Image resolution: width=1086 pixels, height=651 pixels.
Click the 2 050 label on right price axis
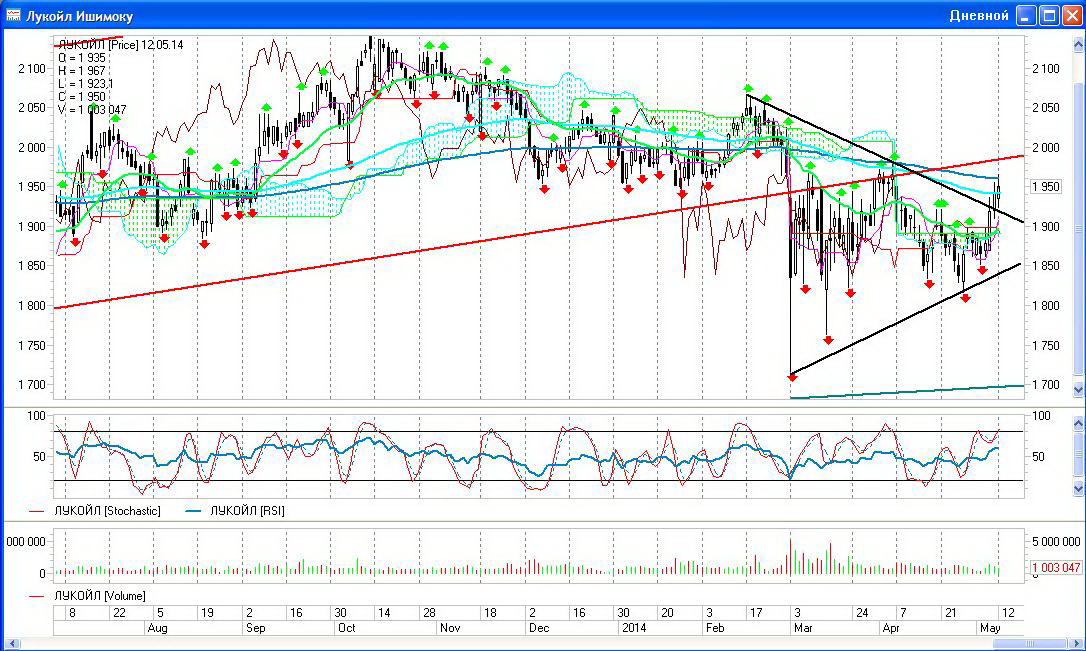(1046, 108)
